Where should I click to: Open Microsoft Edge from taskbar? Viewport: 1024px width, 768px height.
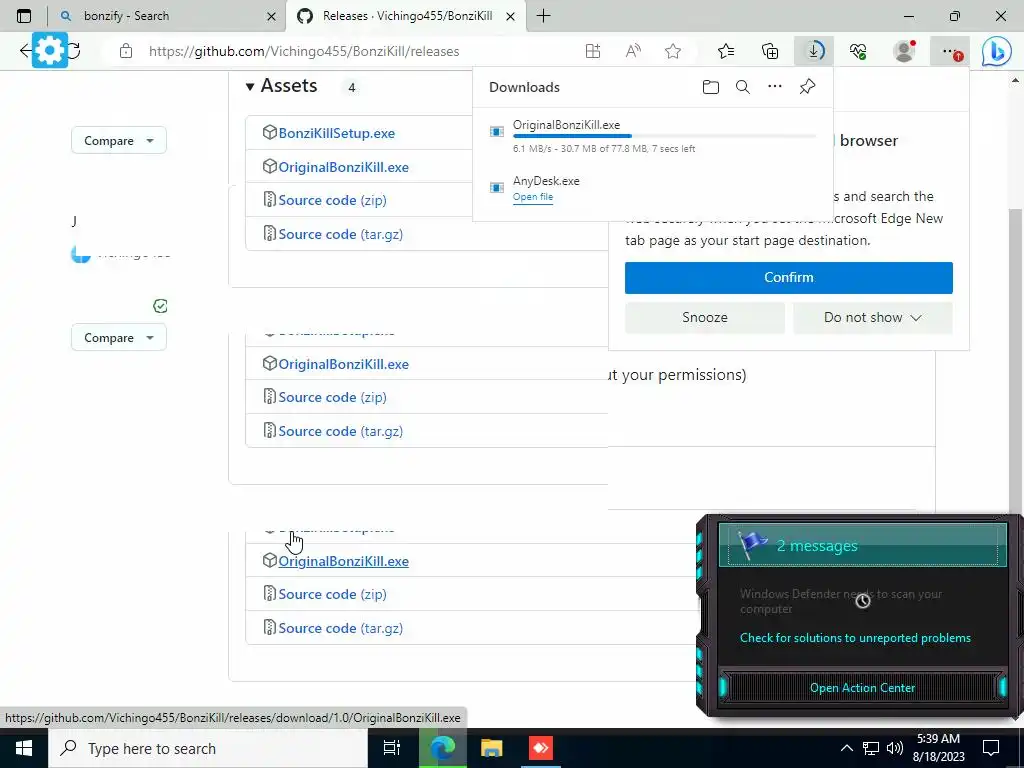click(x=441, y=748)
